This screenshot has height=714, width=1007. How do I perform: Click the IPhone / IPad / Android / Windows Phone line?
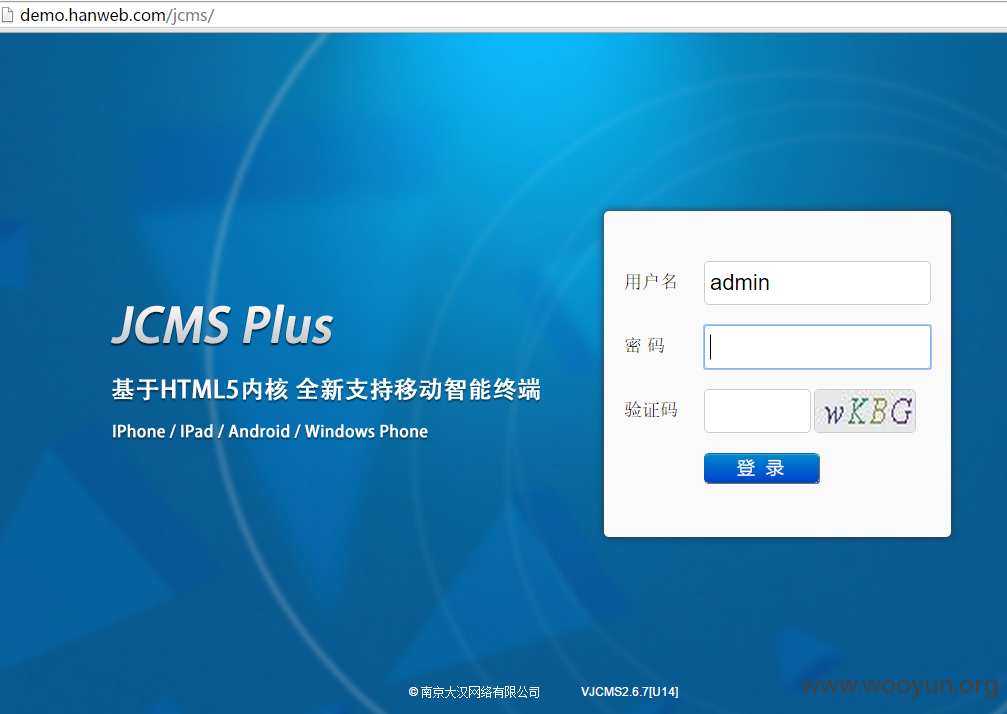click(x=270, y=431)
